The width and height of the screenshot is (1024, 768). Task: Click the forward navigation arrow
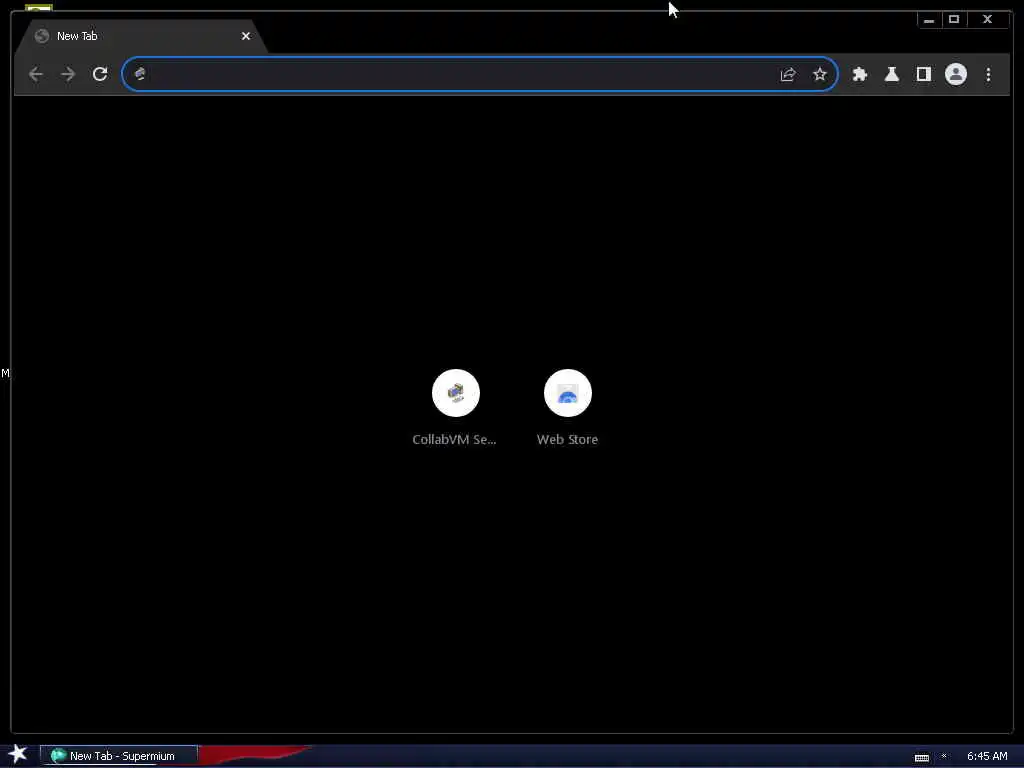[x=68, y=74]
